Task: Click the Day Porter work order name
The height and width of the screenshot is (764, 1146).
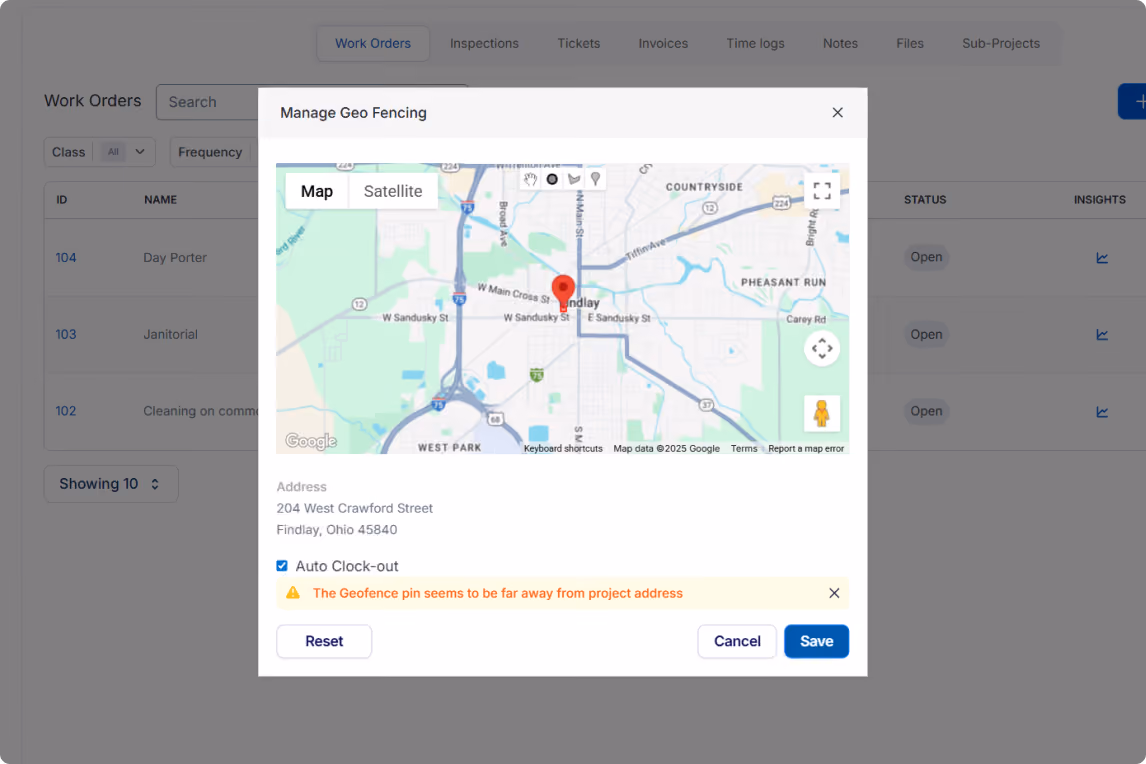Action: pos(175,257)
